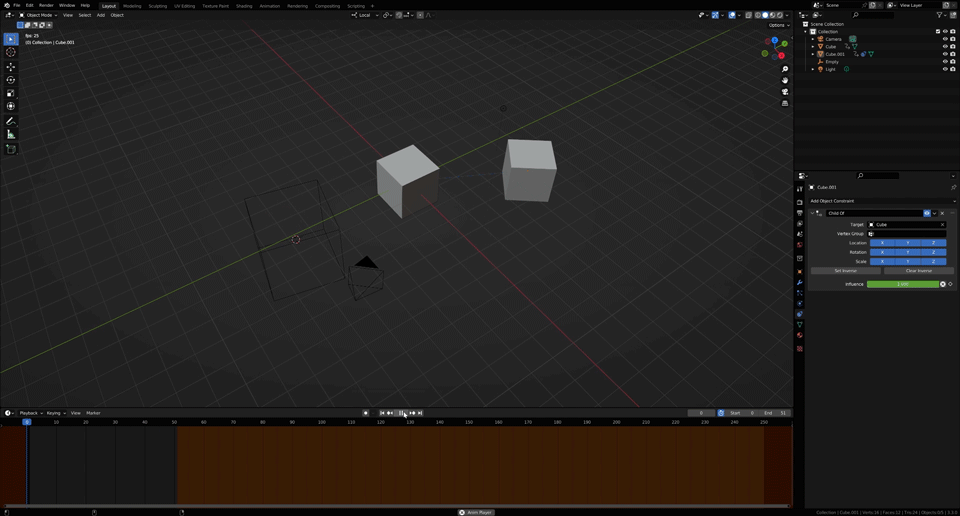This screenshot has height=516, width=960.
Task: Switch to the Animation workspace tab
Action: click(269, 6)
